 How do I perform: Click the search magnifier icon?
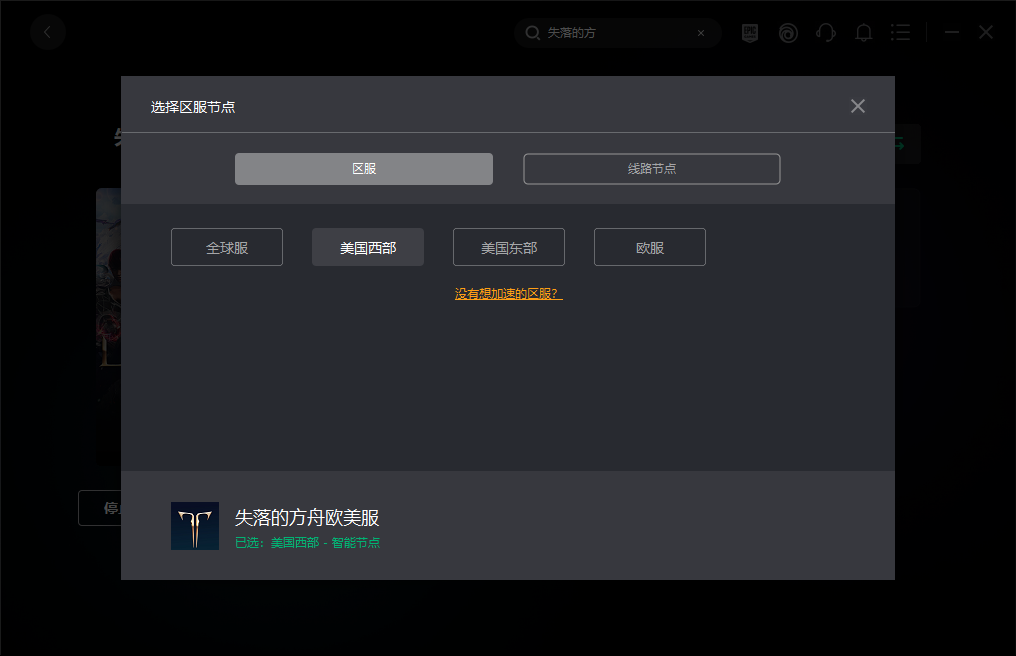click(x=533, y=32)
